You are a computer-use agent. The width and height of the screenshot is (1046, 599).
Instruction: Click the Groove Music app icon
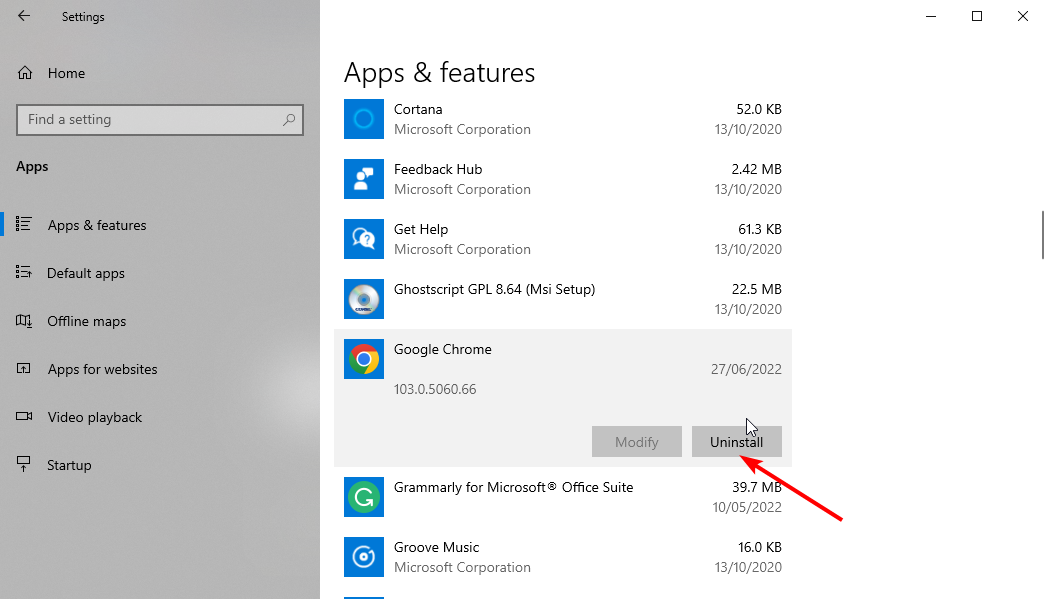point(364,557)
